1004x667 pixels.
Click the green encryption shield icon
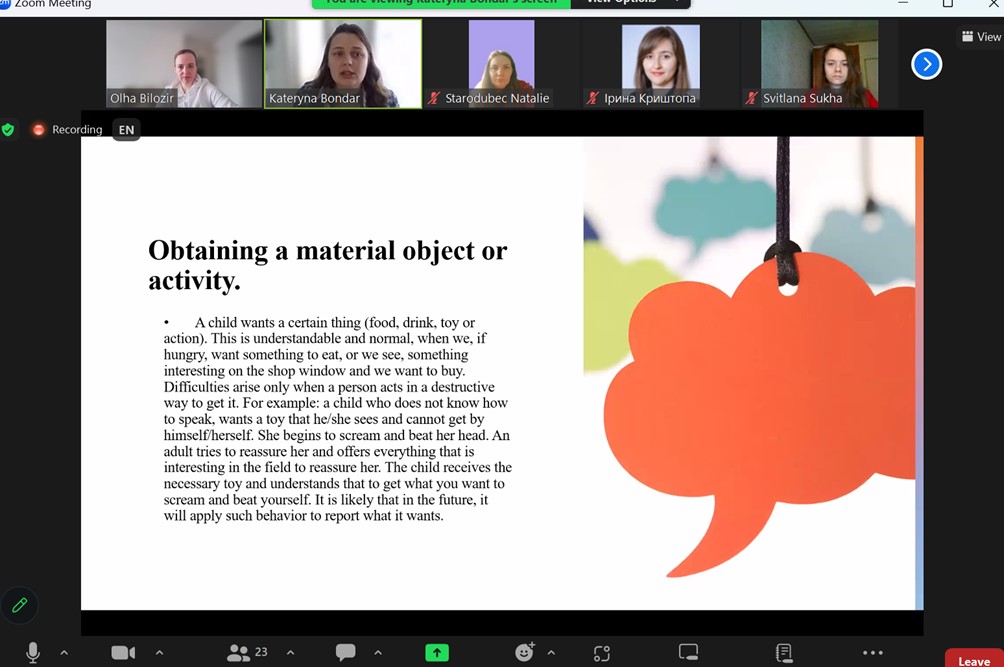click(x=9, y=129)
